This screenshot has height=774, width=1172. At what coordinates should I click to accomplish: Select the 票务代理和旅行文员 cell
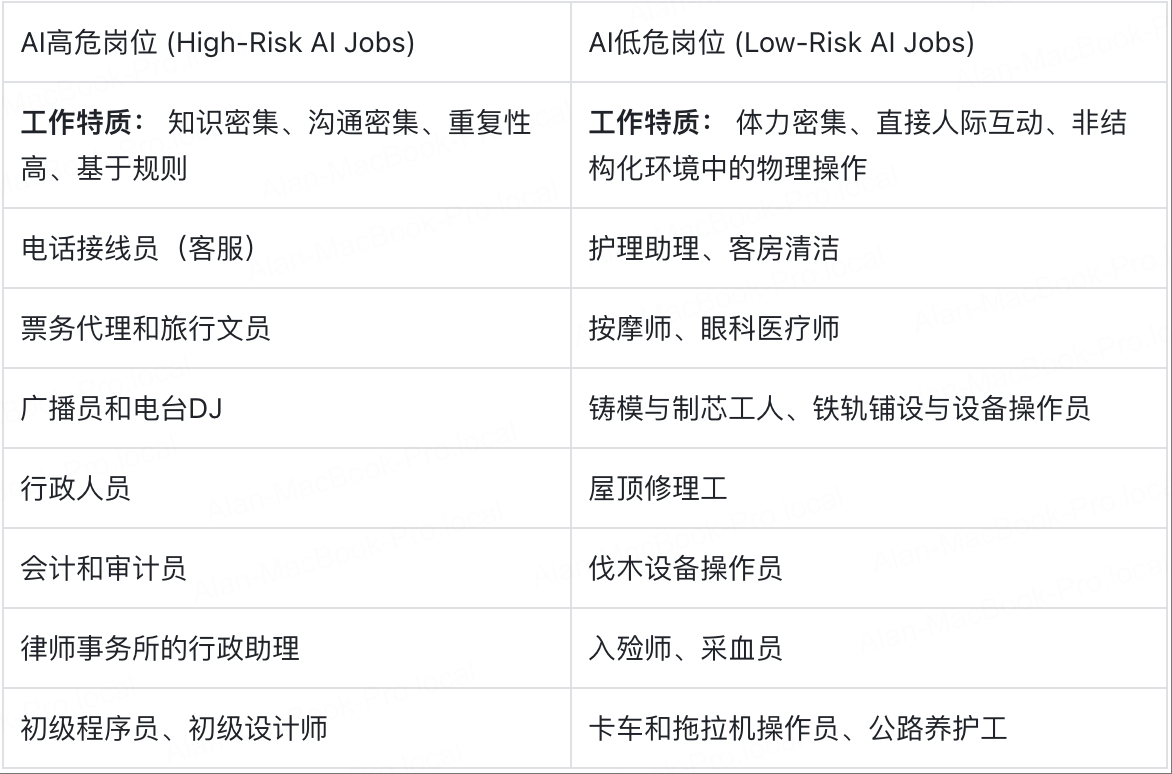(x=287, y=328)
